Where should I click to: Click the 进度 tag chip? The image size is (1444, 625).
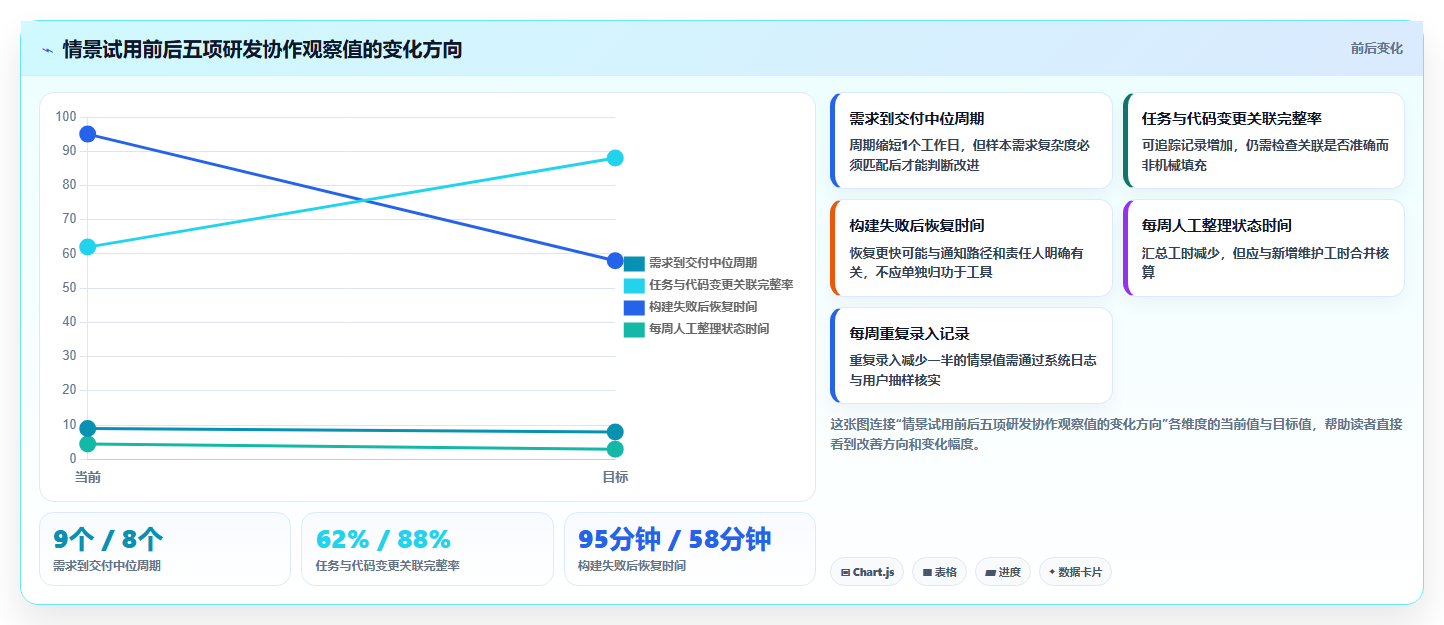point(1003,572)
